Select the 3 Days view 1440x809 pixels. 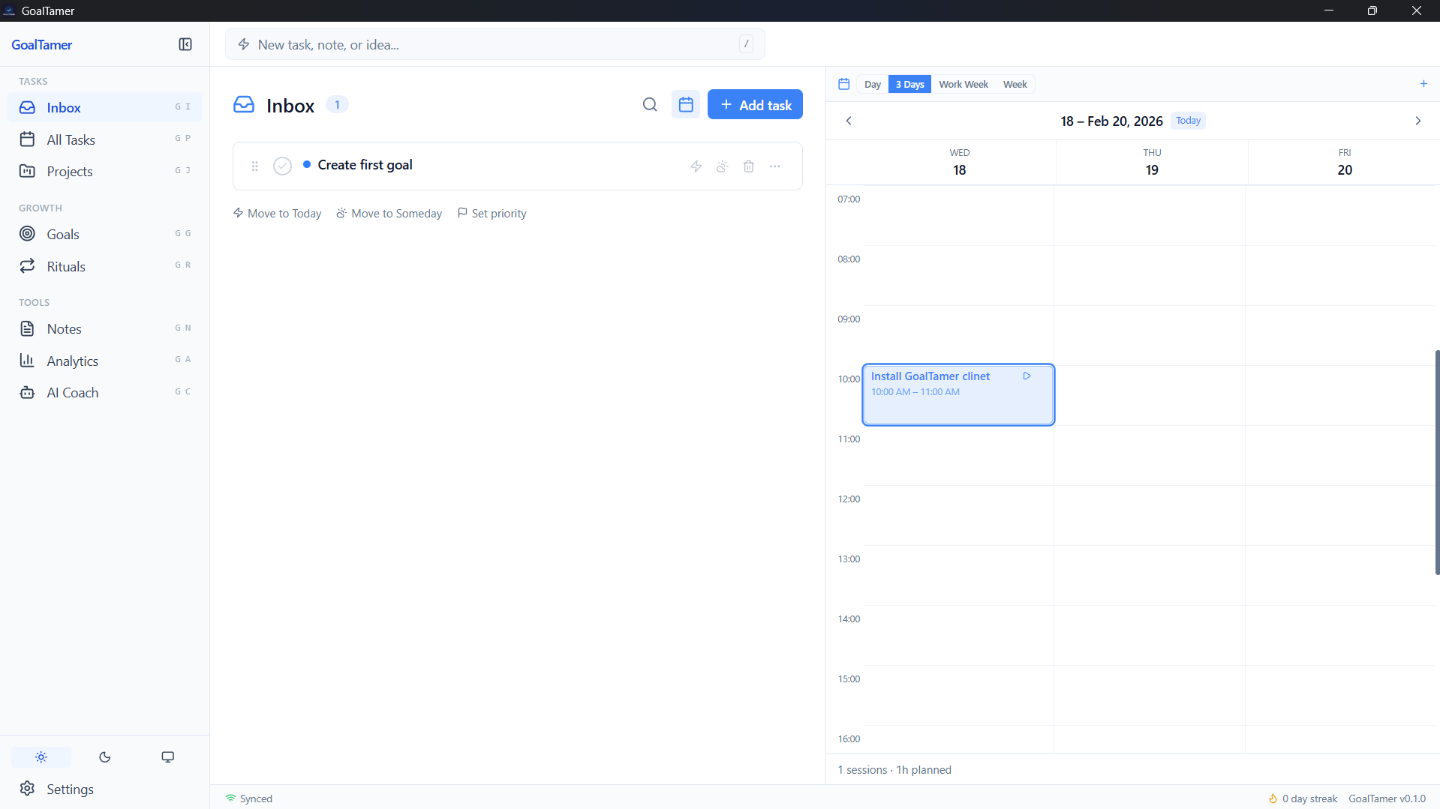coord(910,84)
